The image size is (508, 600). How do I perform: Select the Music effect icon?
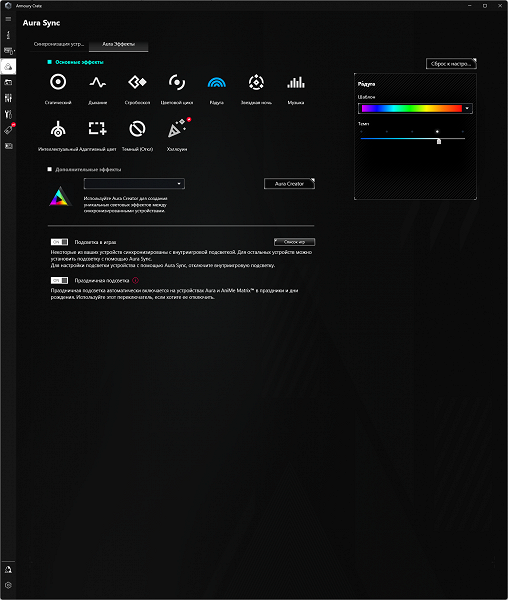pyautogui.click(x=296, y=82)
